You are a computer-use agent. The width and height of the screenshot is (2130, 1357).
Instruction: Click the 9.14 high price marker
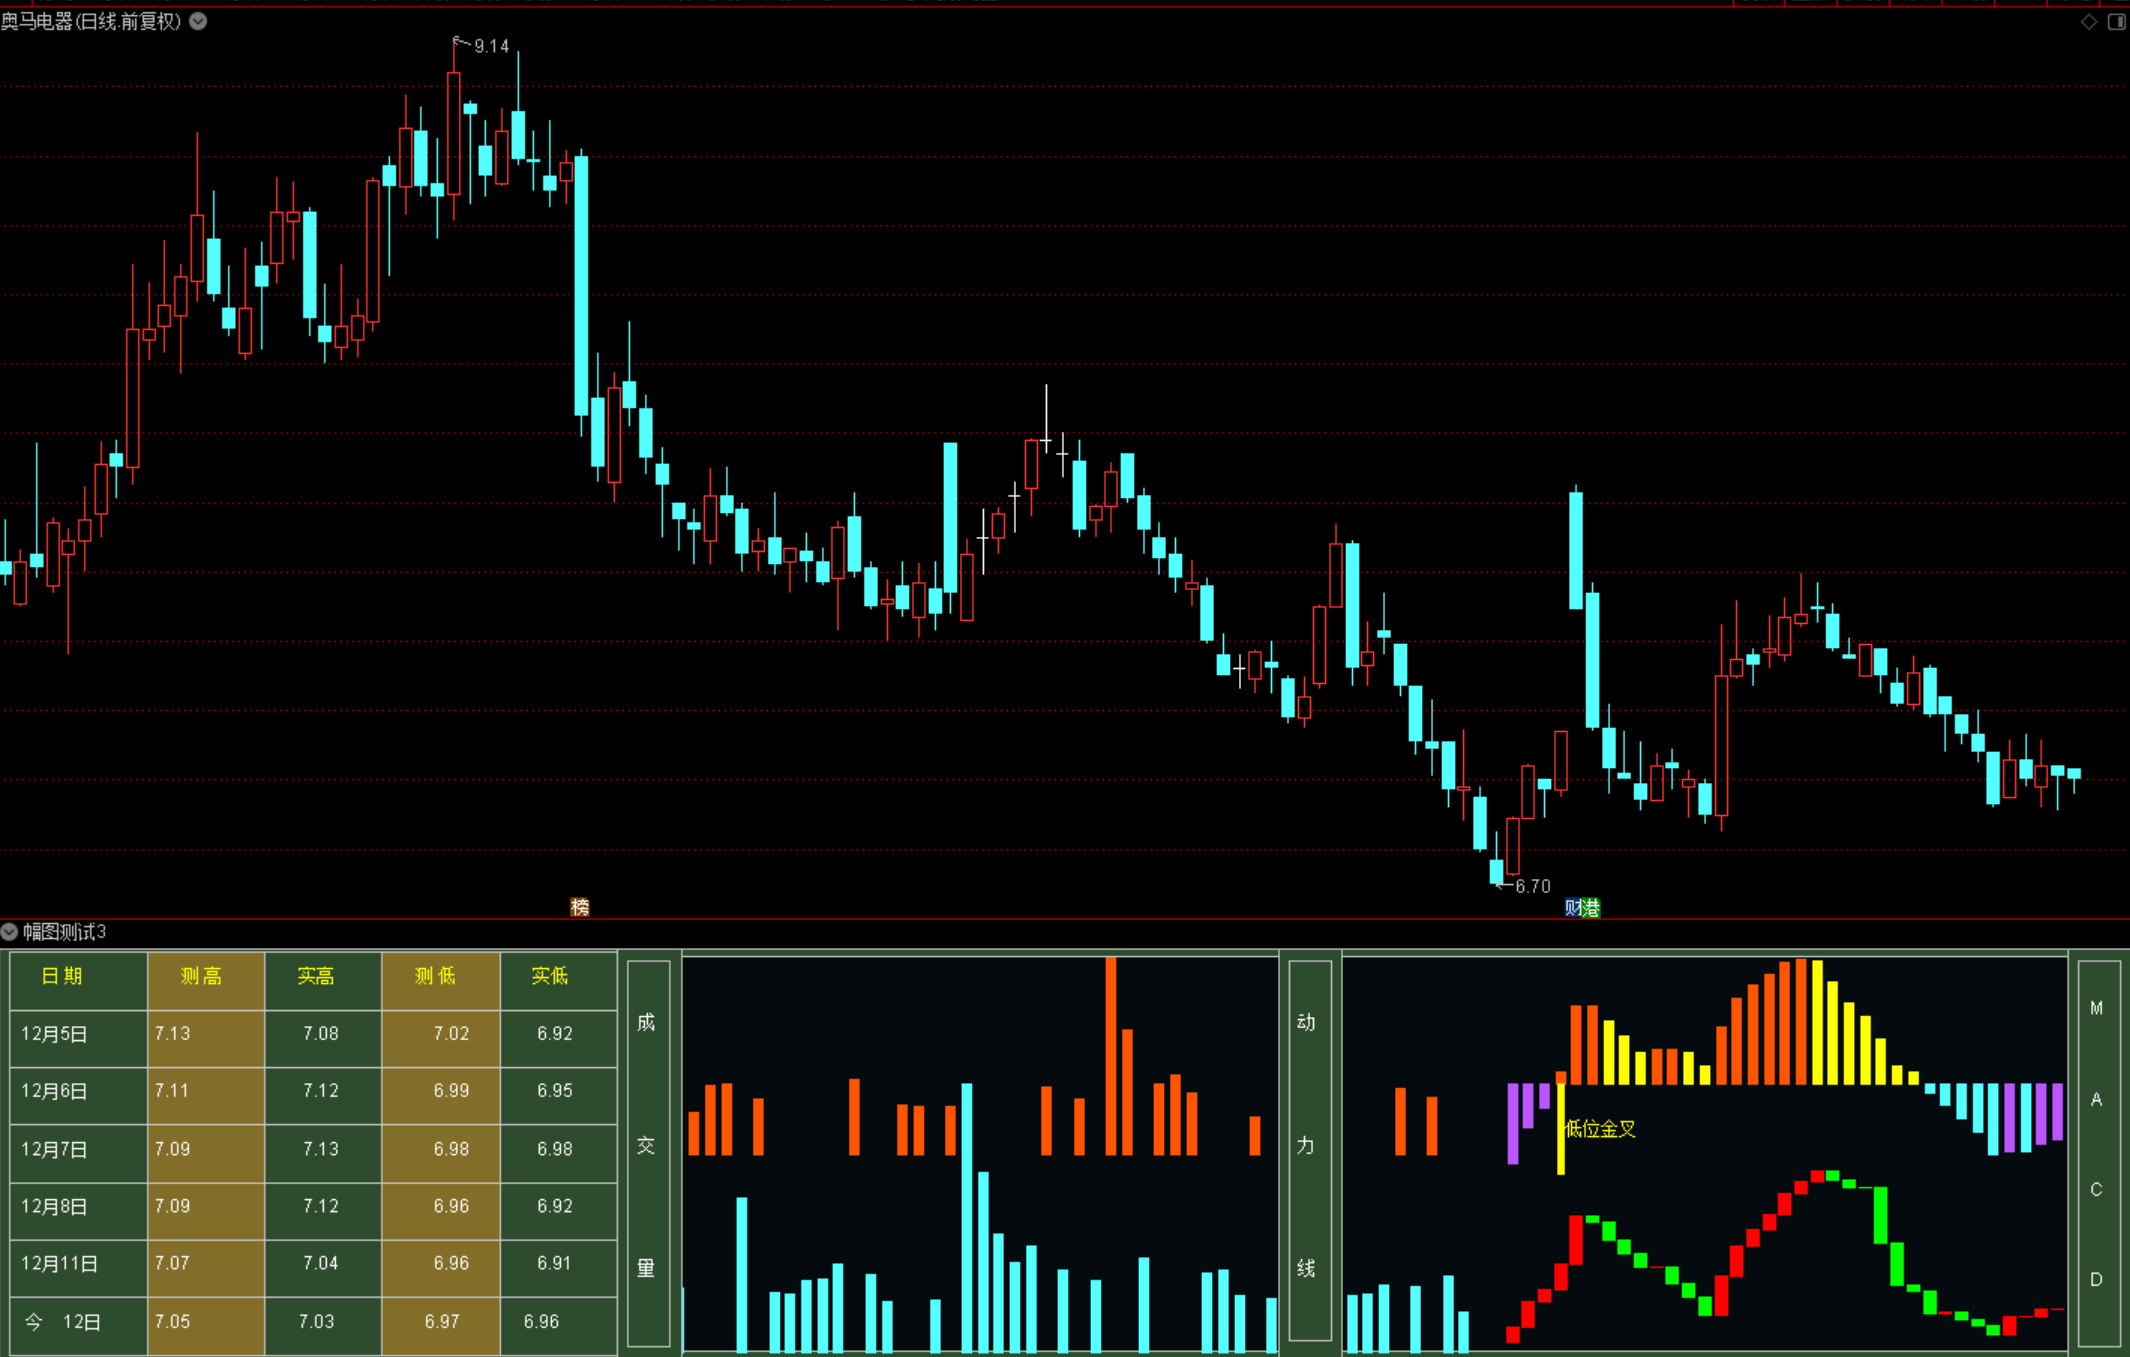point(490,46)
